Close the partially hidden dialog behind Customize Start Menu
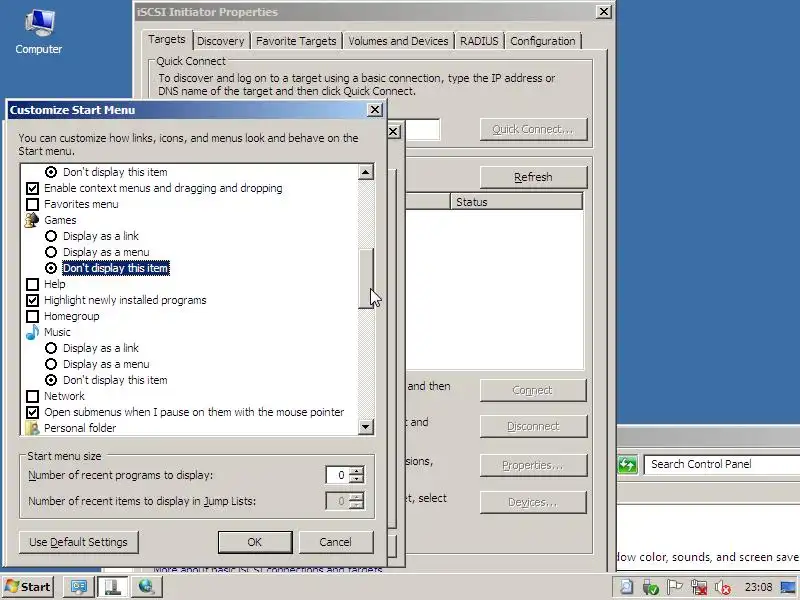Screen dimensions: 800x600 pyautogui.click(x=393, y=132)
